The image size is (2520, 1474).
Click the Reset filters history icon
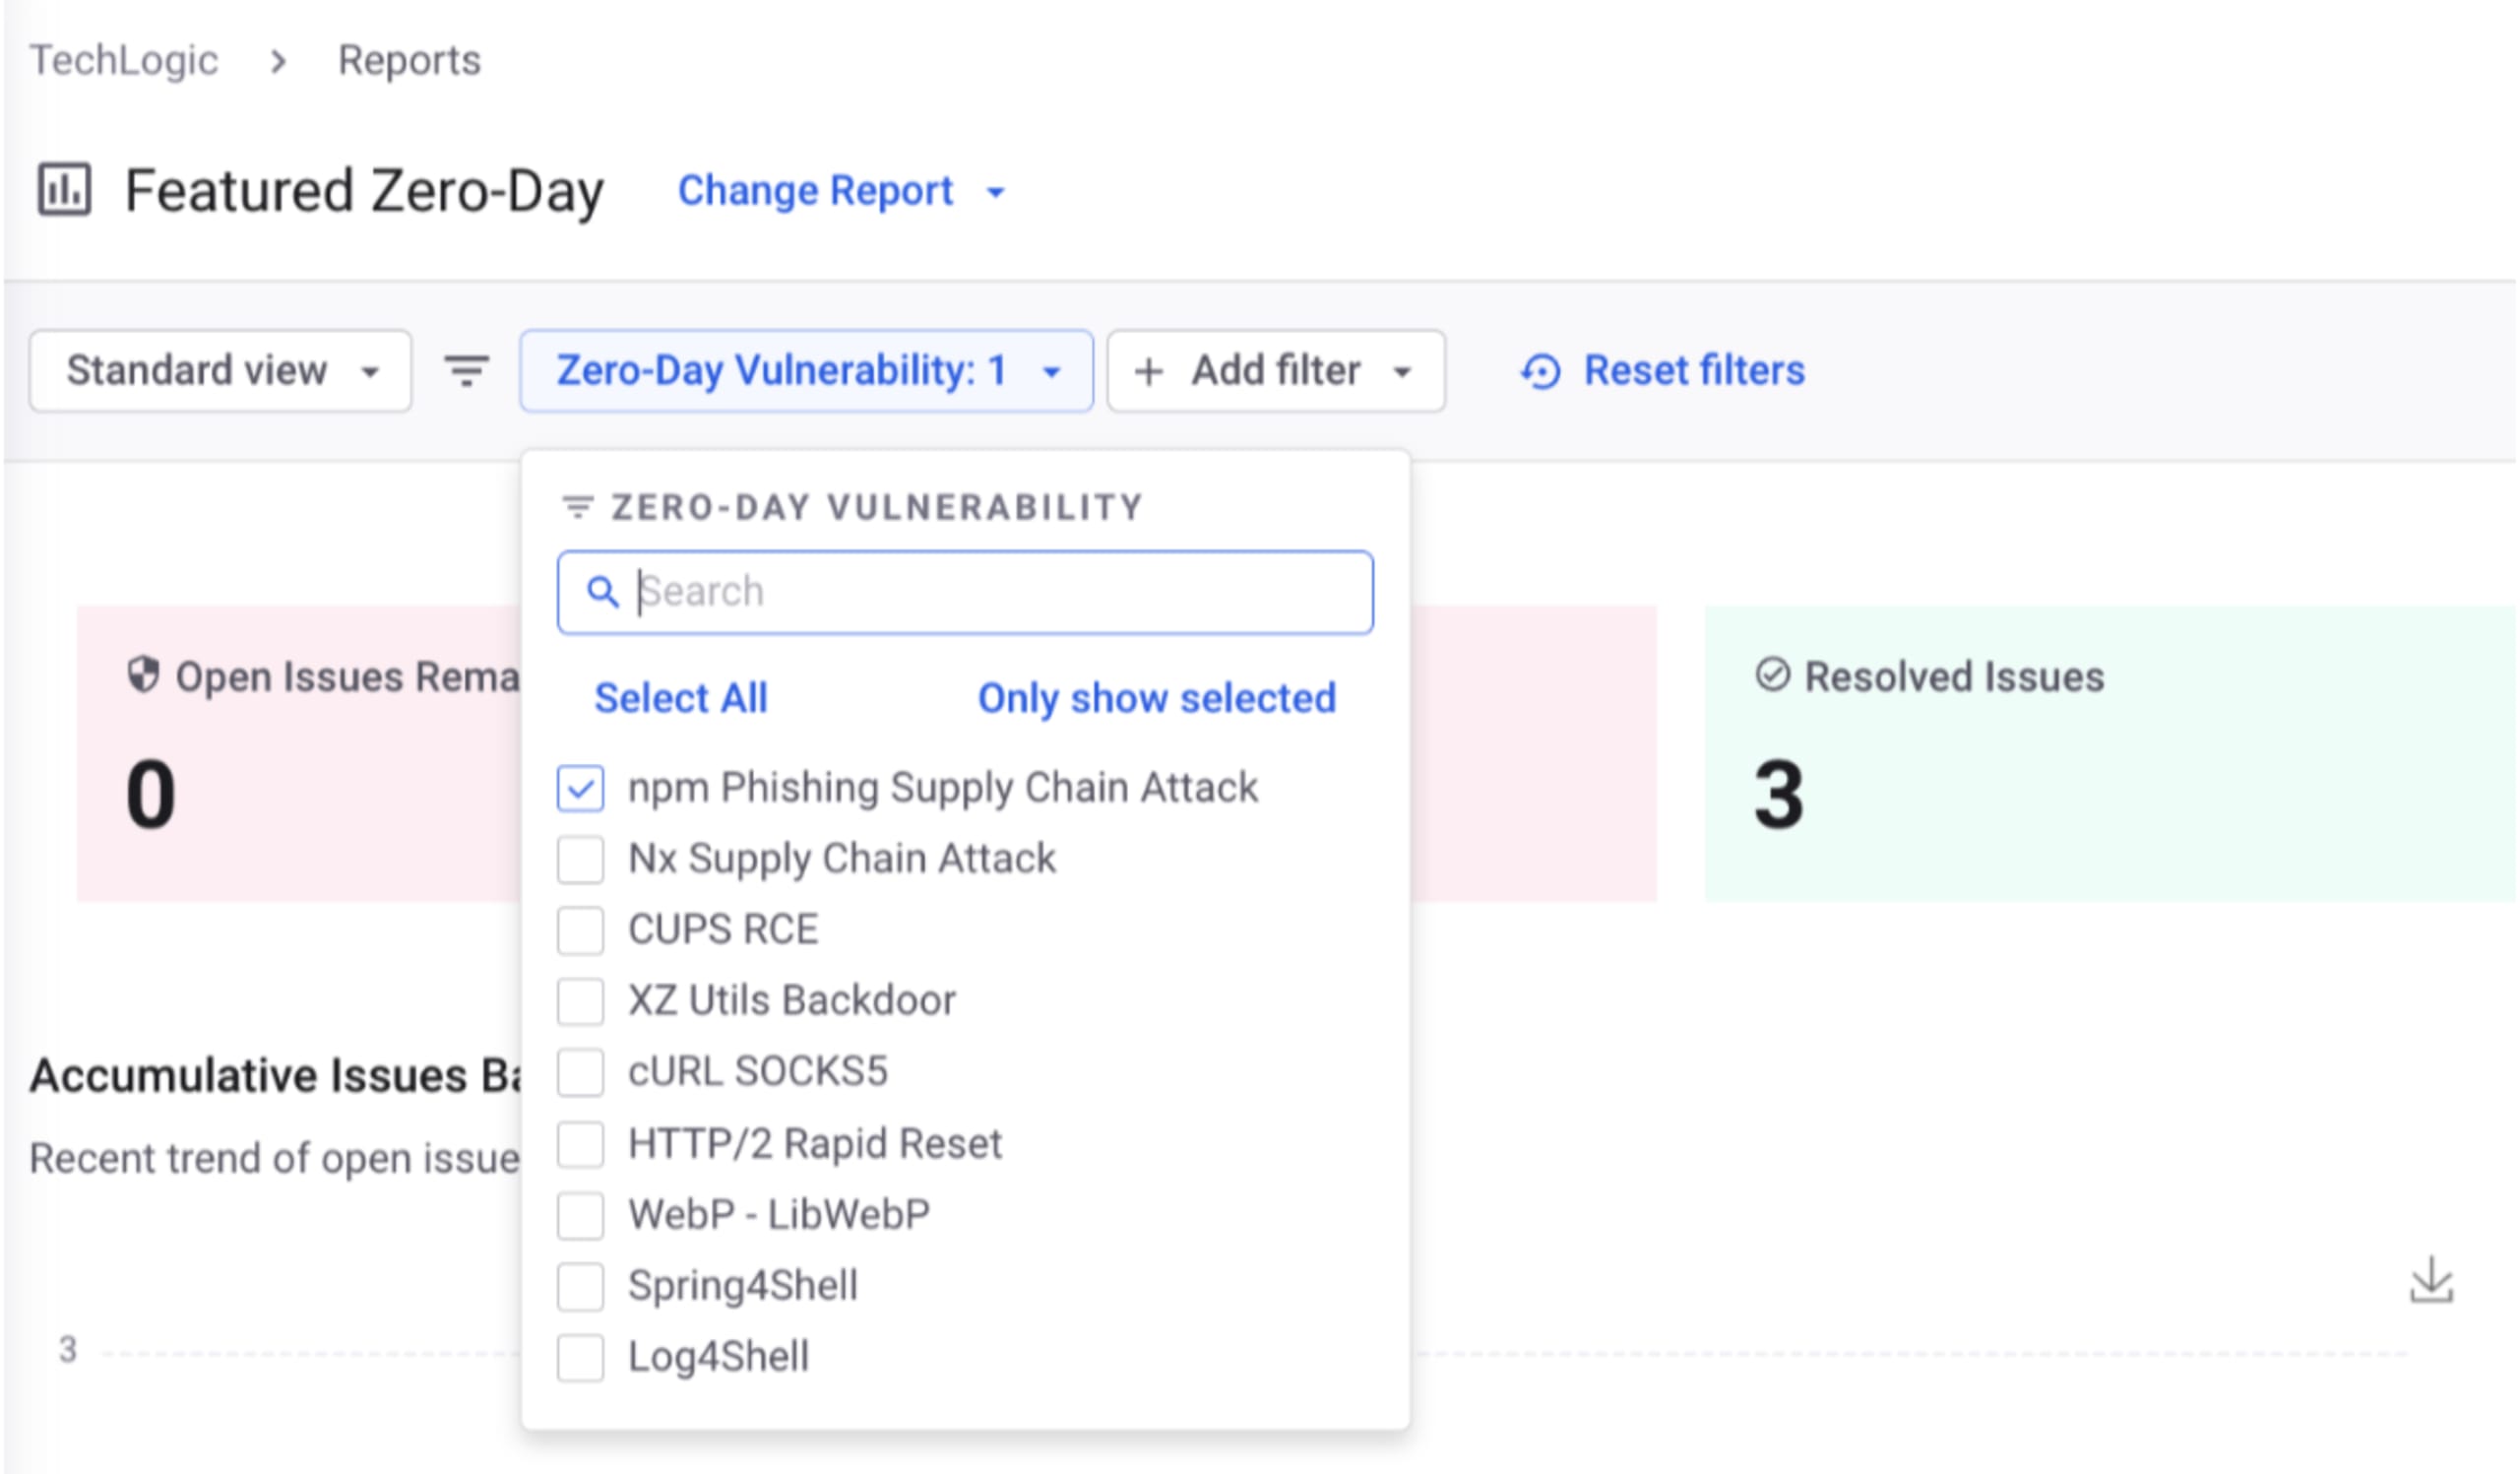[x=1541, y=372]
